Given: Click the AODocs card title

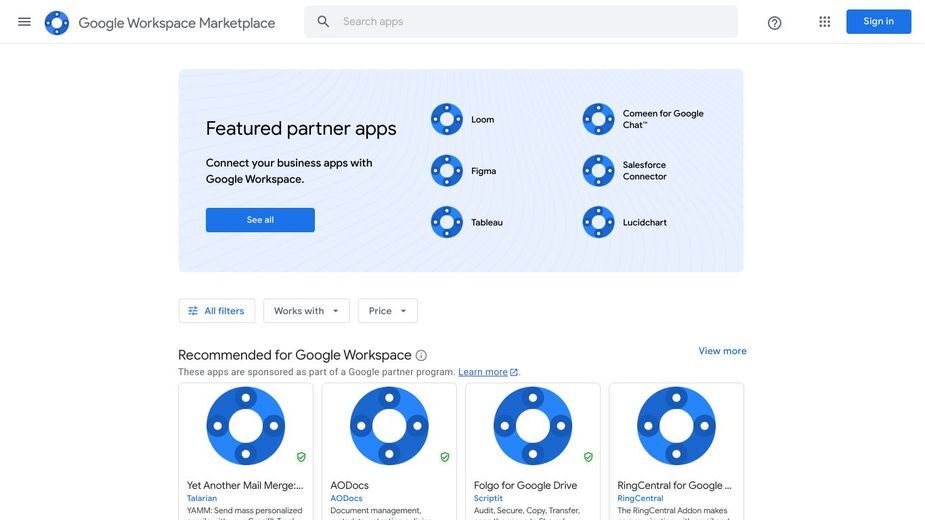Looking at the screenshot, I should [x=349, y=485].
